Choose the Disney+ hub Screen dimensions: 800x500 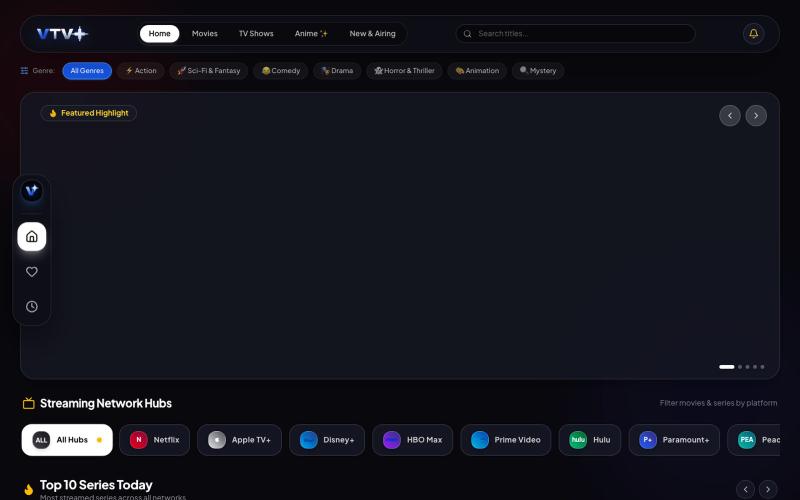327,440
